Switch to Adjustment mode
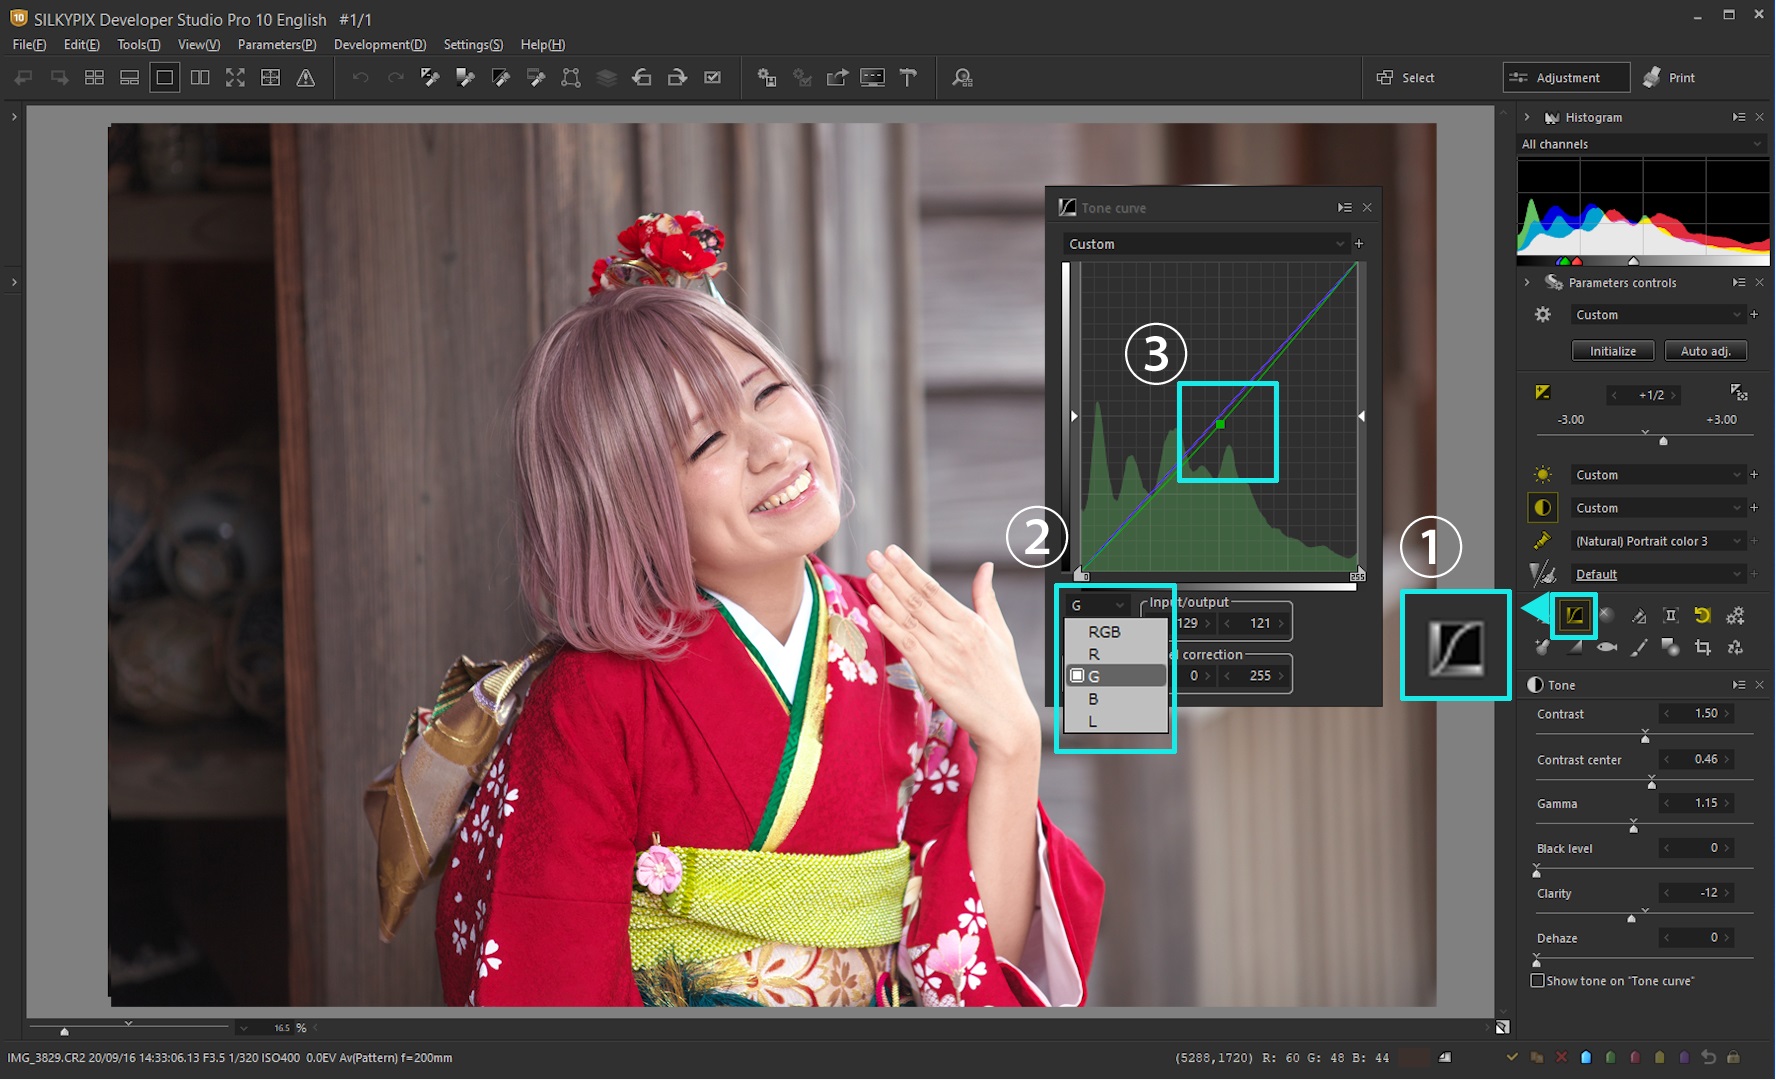 (1566, 78)
